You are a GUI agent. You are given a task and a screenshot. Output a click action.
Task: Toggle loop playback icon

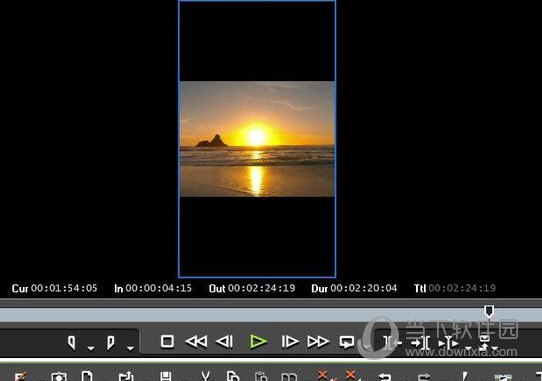point(347,342)
